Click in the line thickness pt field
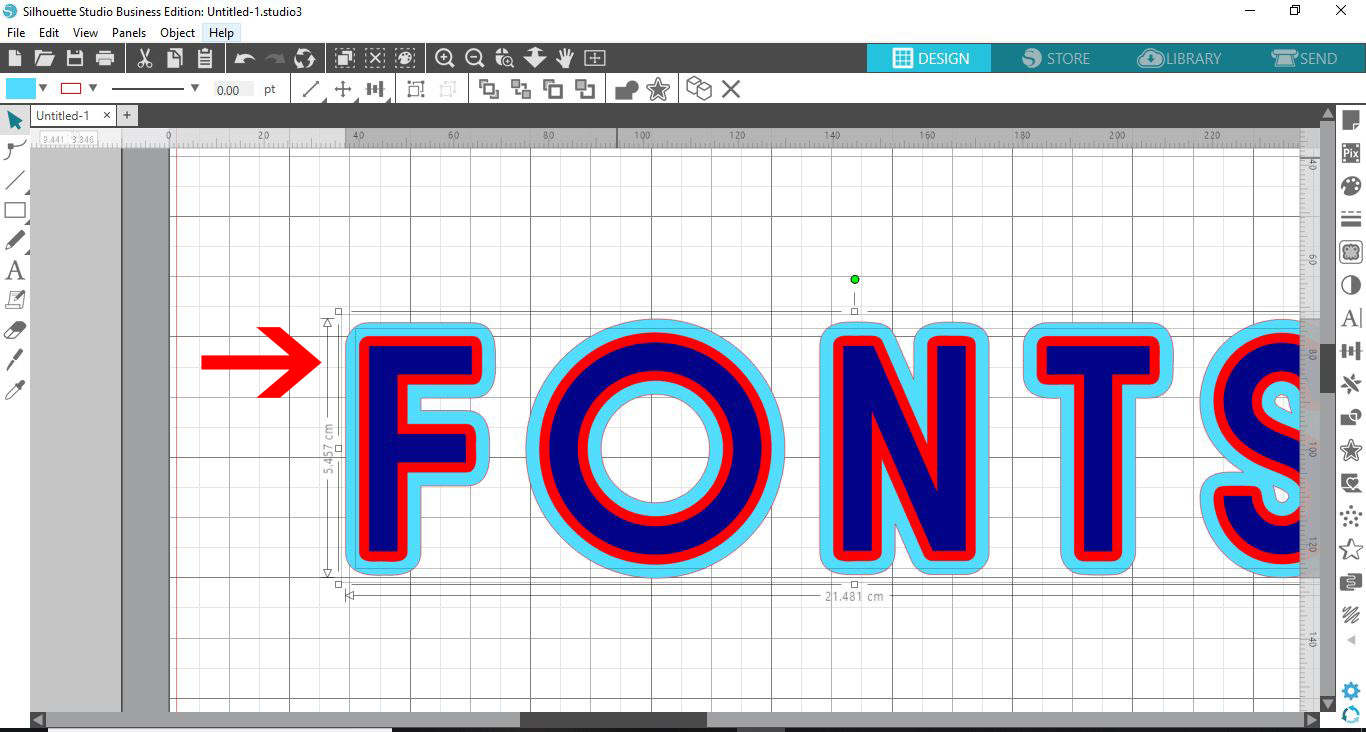Image resolution: width=1366 pixels, height=732 pixels. 232,88
